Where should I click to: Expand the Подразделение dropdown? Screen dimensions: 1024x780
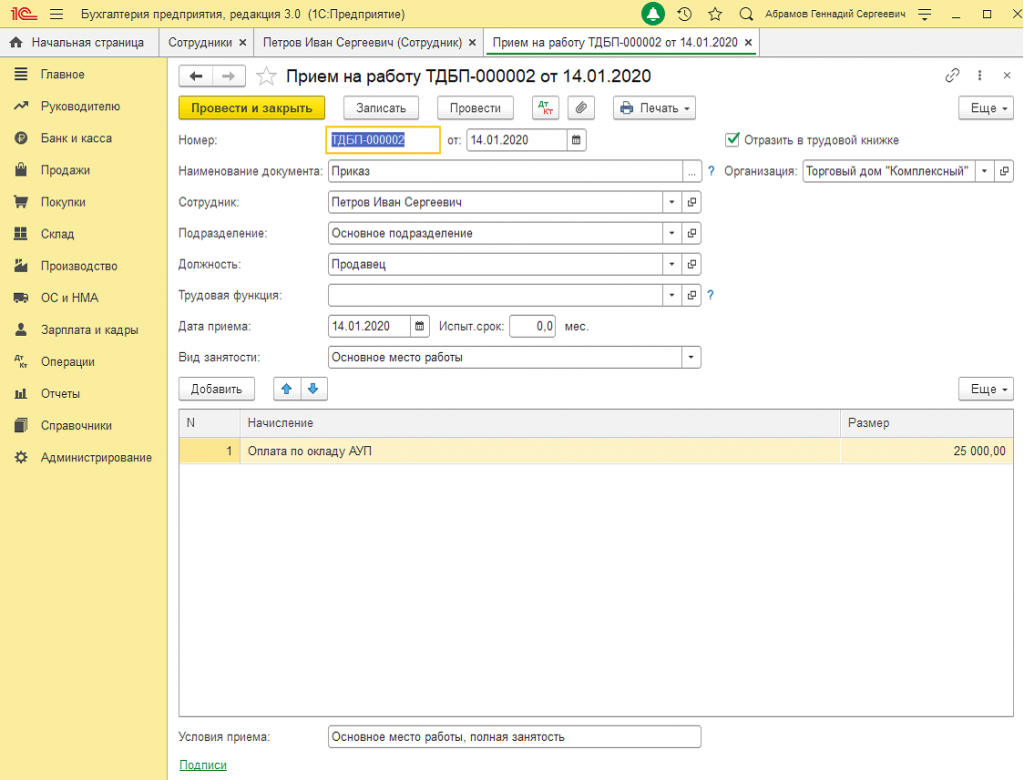click(x=671, y=233)
